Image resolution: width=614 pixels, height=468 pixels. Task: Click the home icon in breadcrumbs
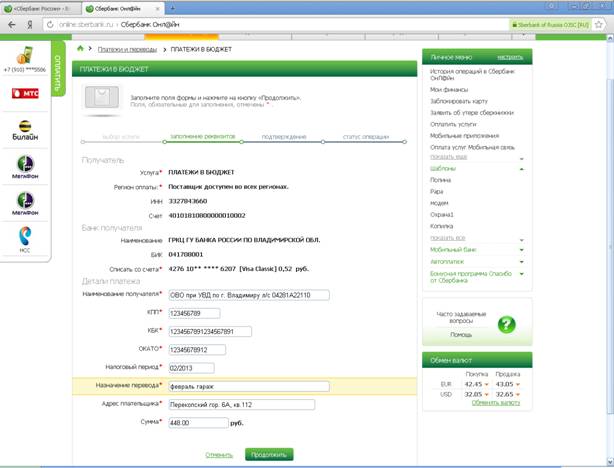point(80,47)
